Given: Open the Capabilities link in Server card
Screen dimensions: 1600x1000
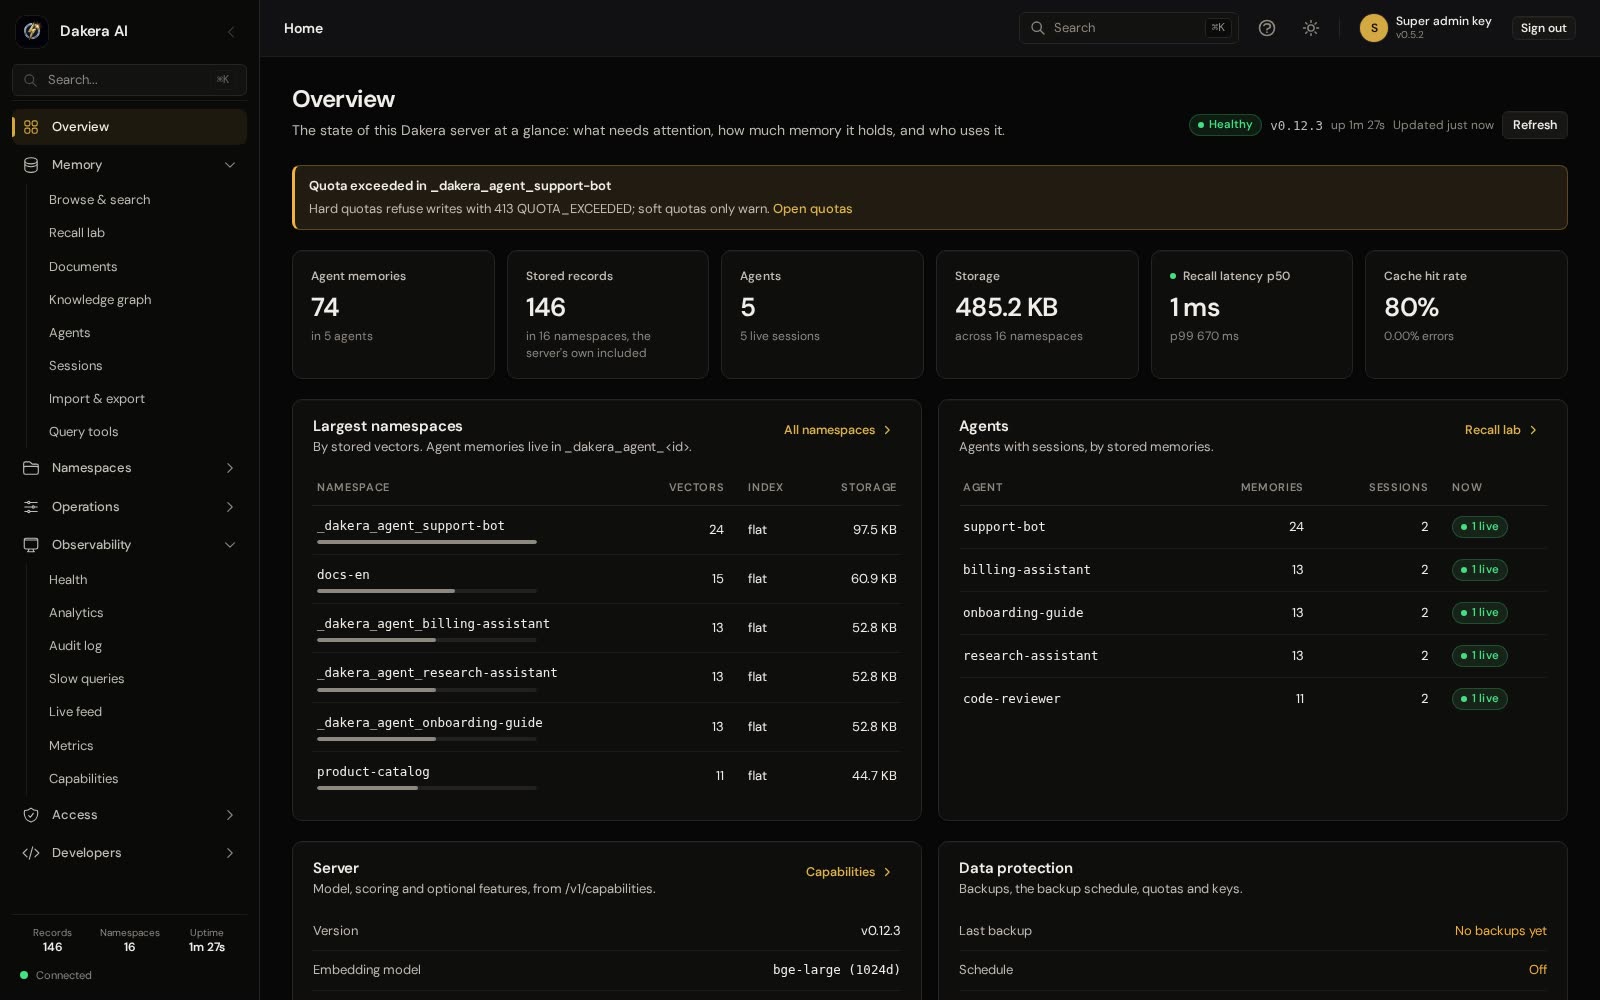Looking at the screenshot, I should [849, 872].
